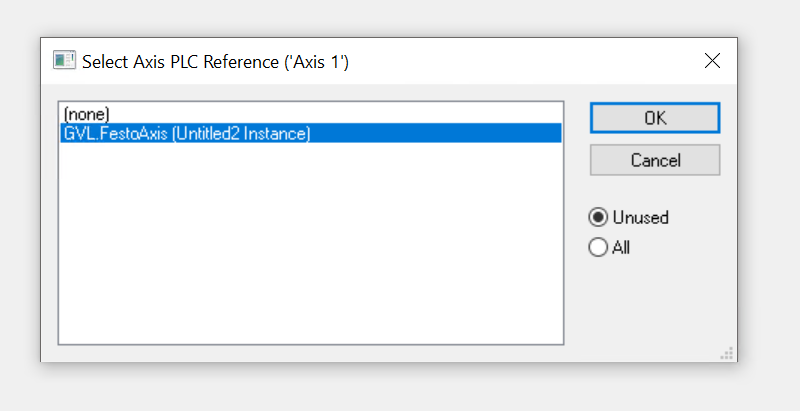This screenshot has width=800, height=411.
Task: Click the 'Untitled2 Instance' text in list
Action: 242,134
